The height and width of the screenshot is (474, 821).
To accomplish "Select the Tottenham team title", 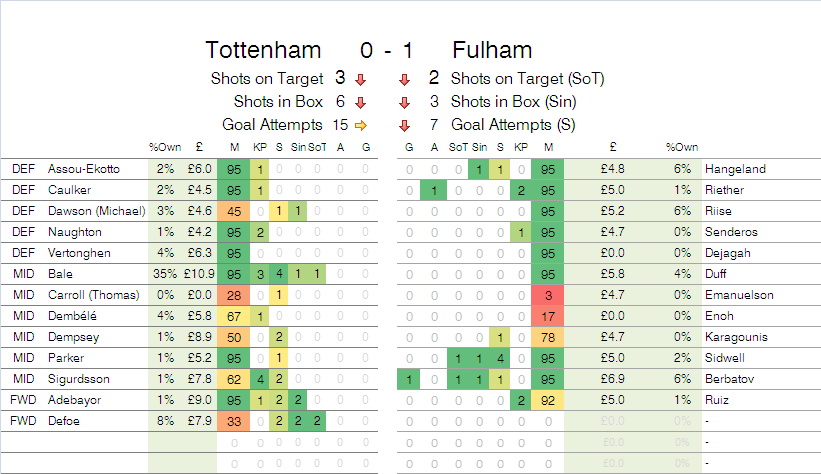I will (x=263, y=50).
